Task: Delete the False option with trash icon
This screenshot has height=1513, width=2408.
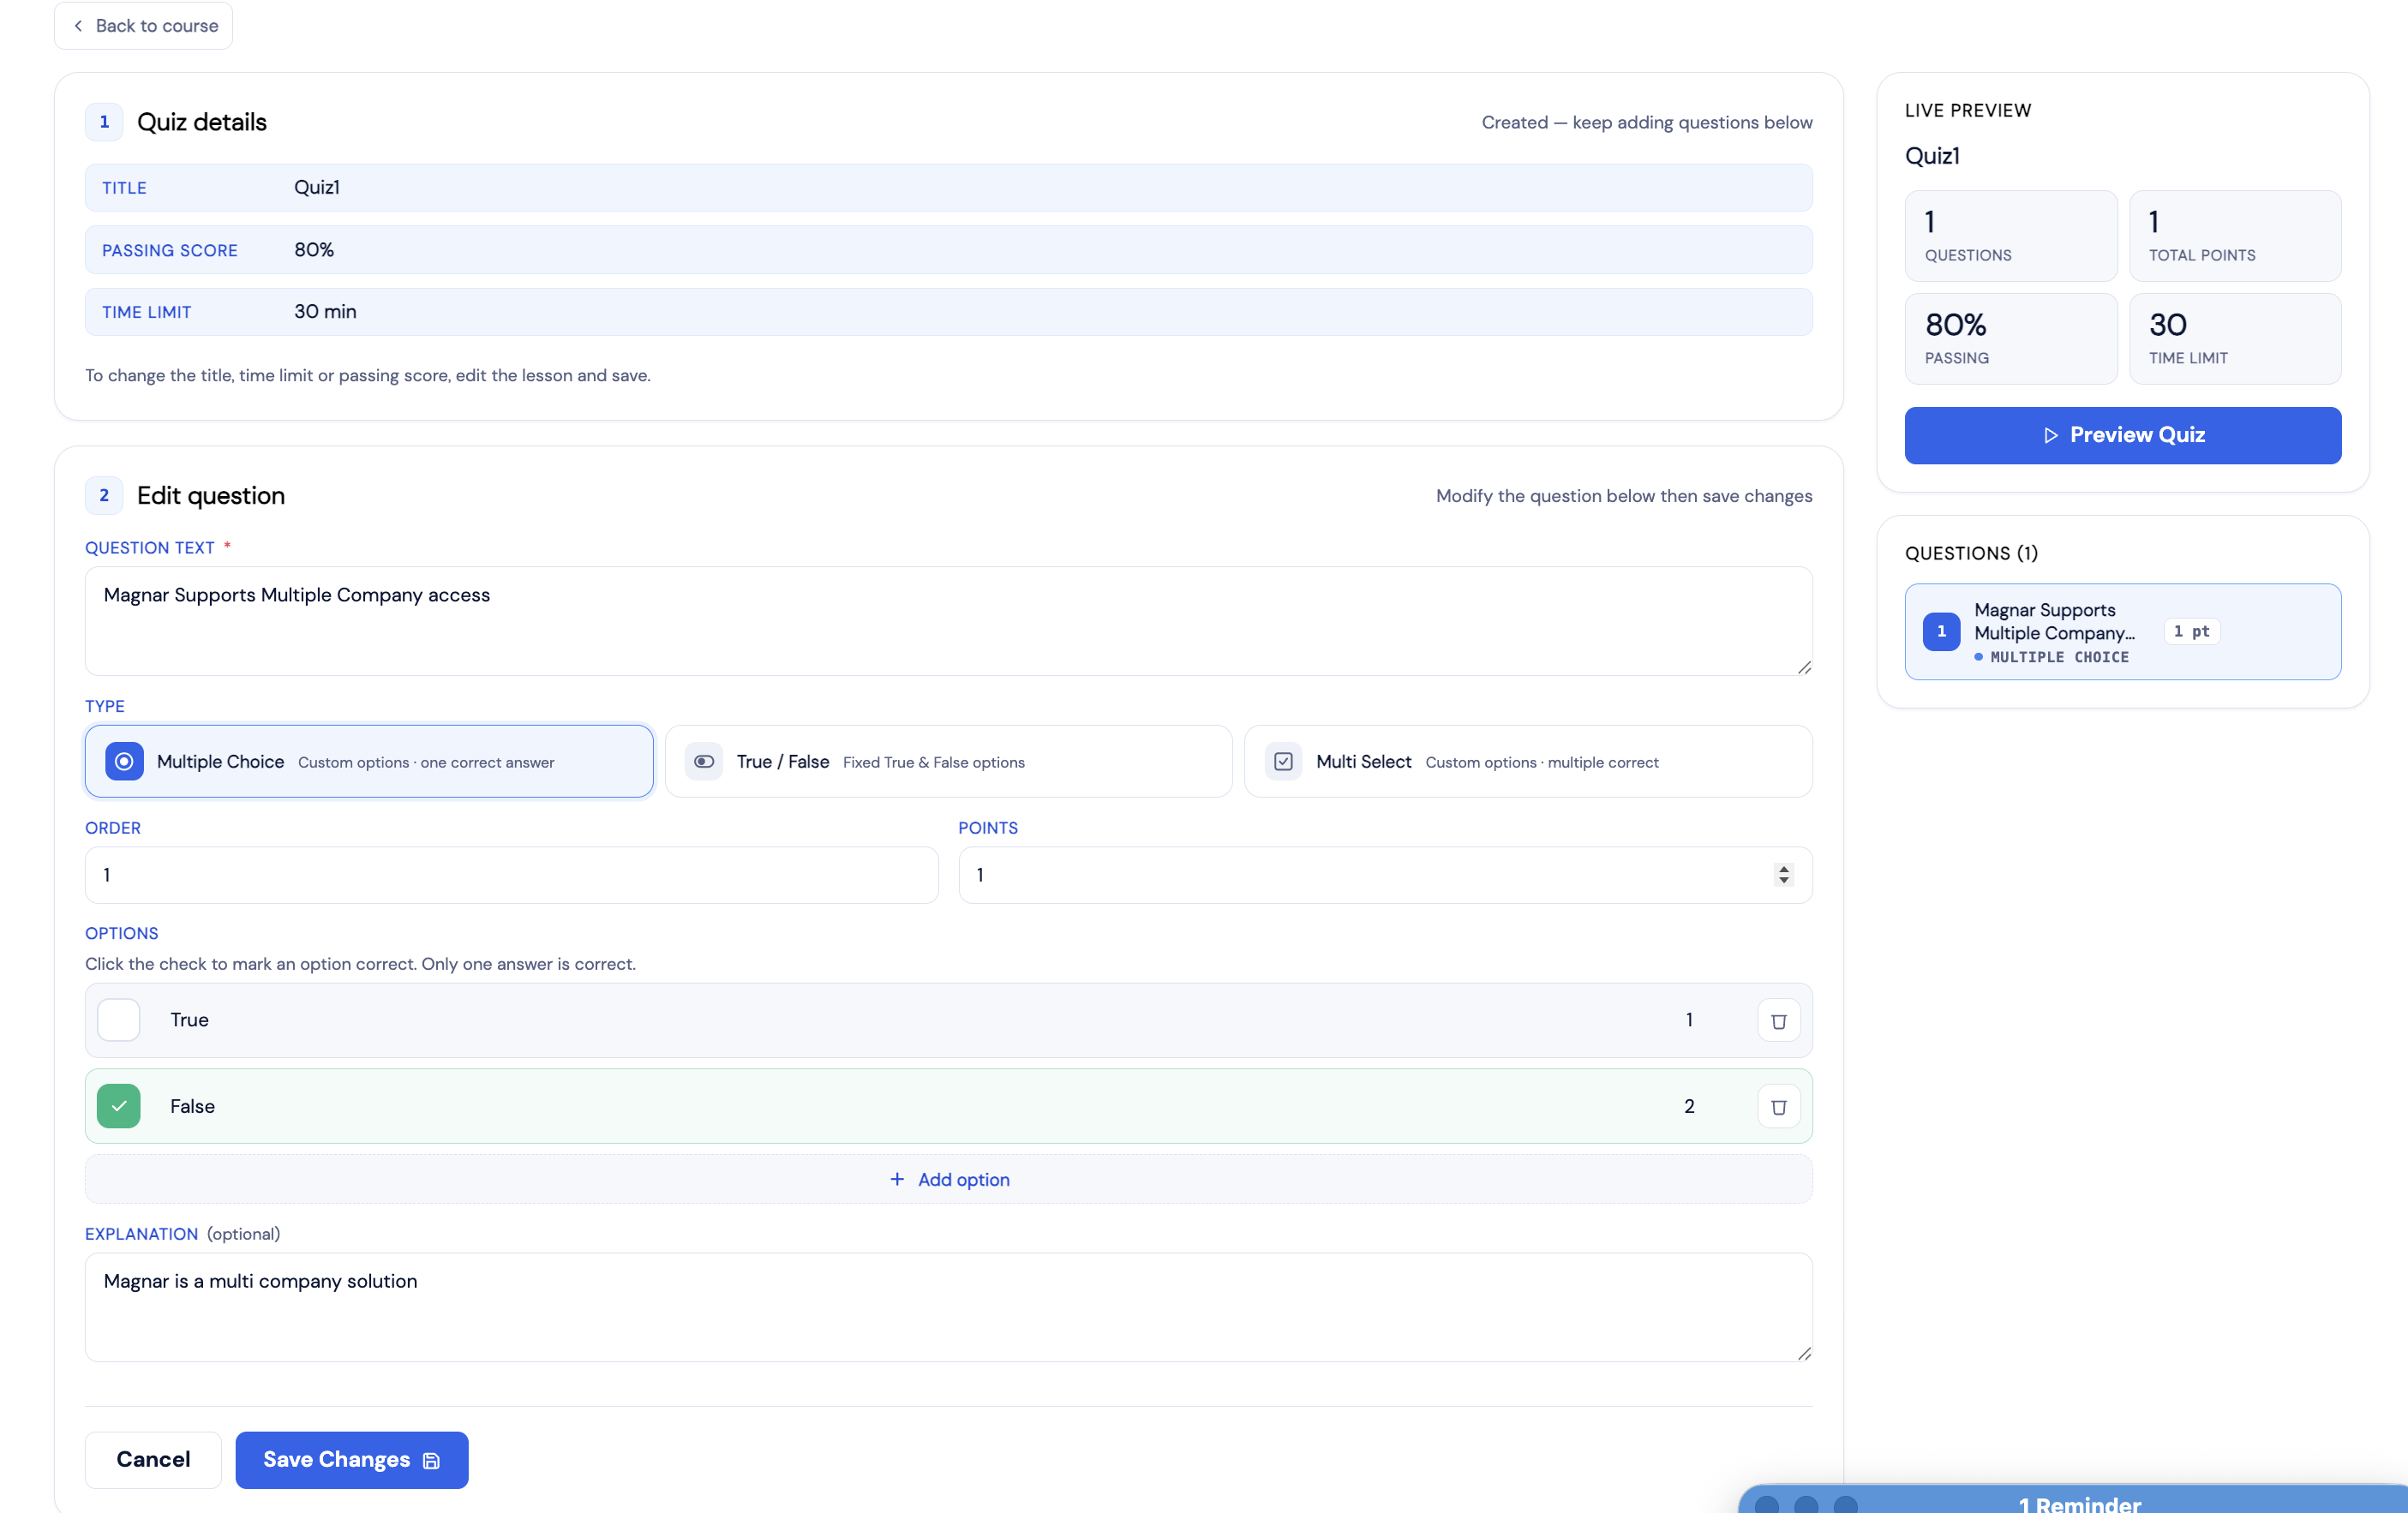Action: [1778, 1106]
